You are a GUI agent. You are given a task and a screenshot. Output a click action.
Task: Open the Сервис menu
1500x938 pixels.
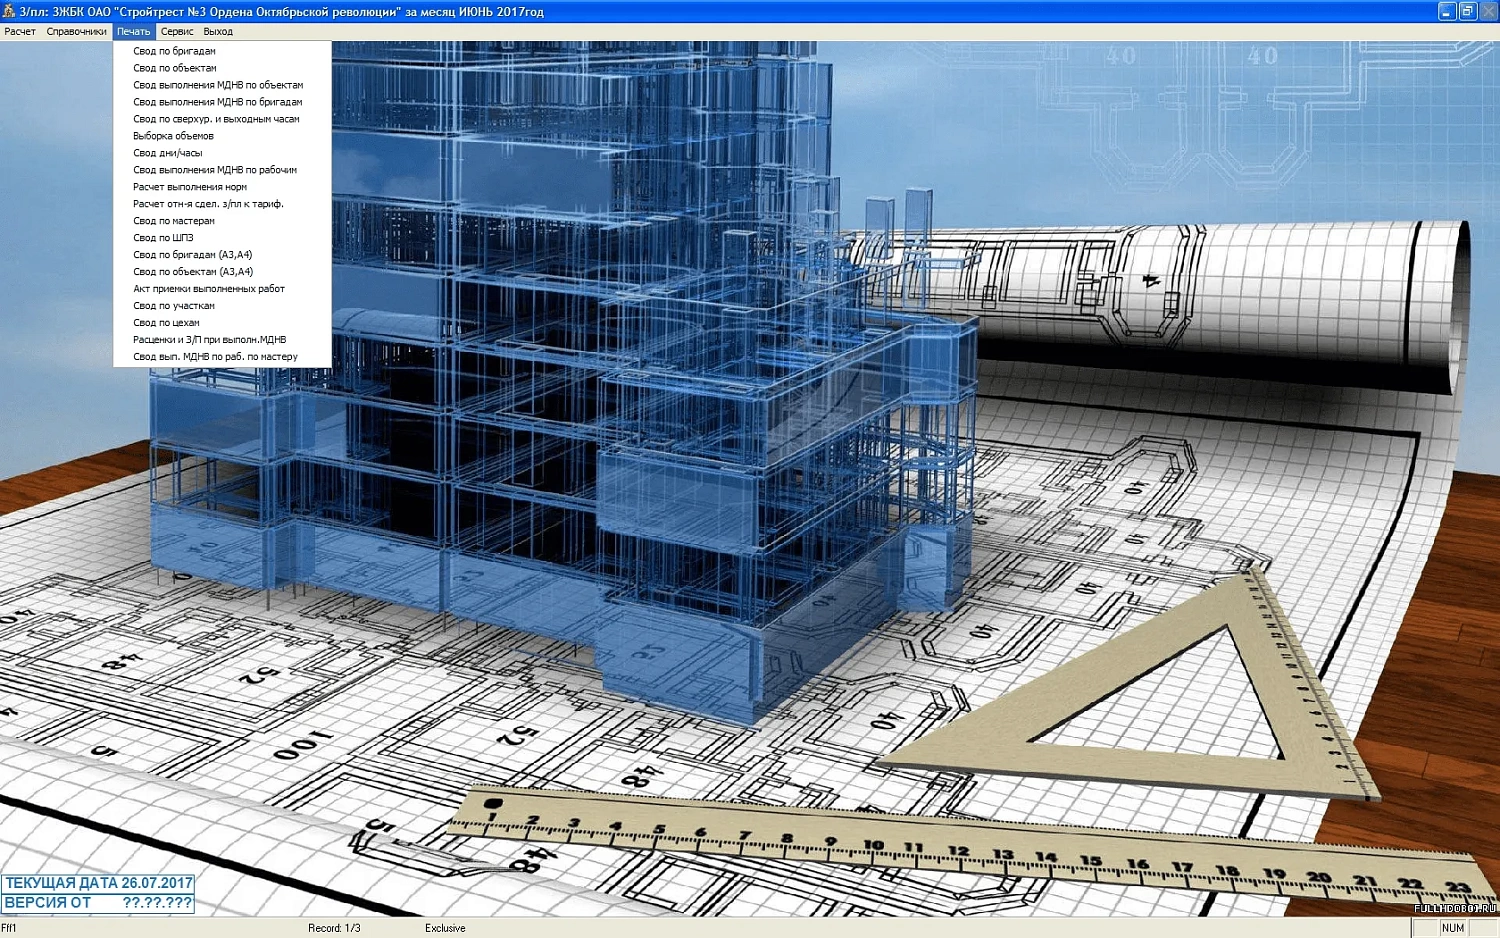pyautogui.click(x=177, y=32)
